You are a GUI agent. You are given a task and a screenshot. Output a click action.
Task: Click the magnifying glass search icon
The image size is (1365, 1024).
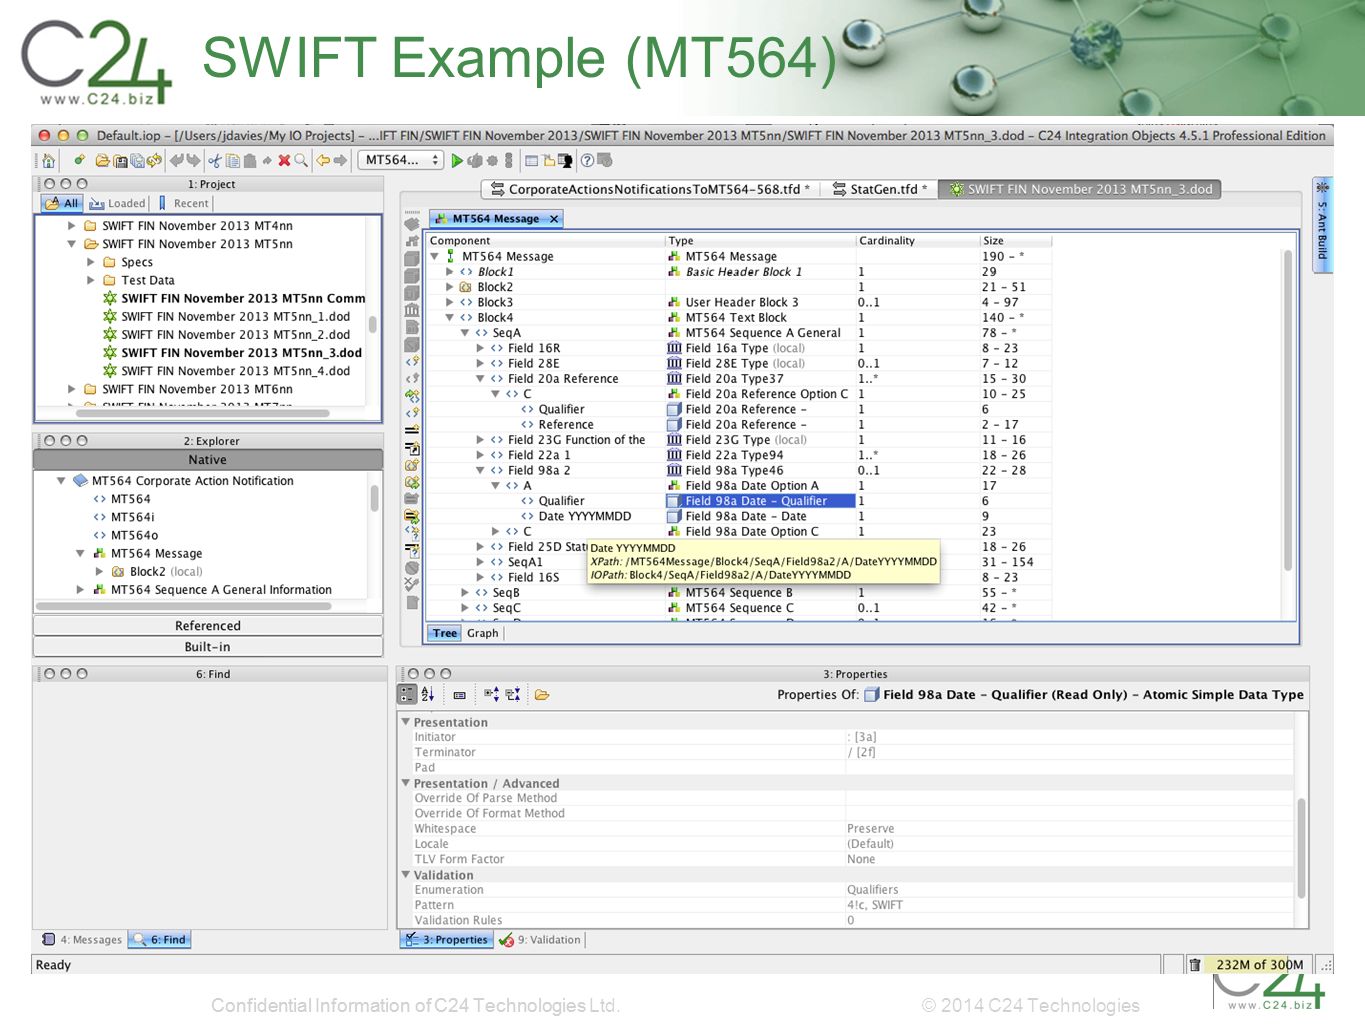pyautogui.click(x=301, y=160)
